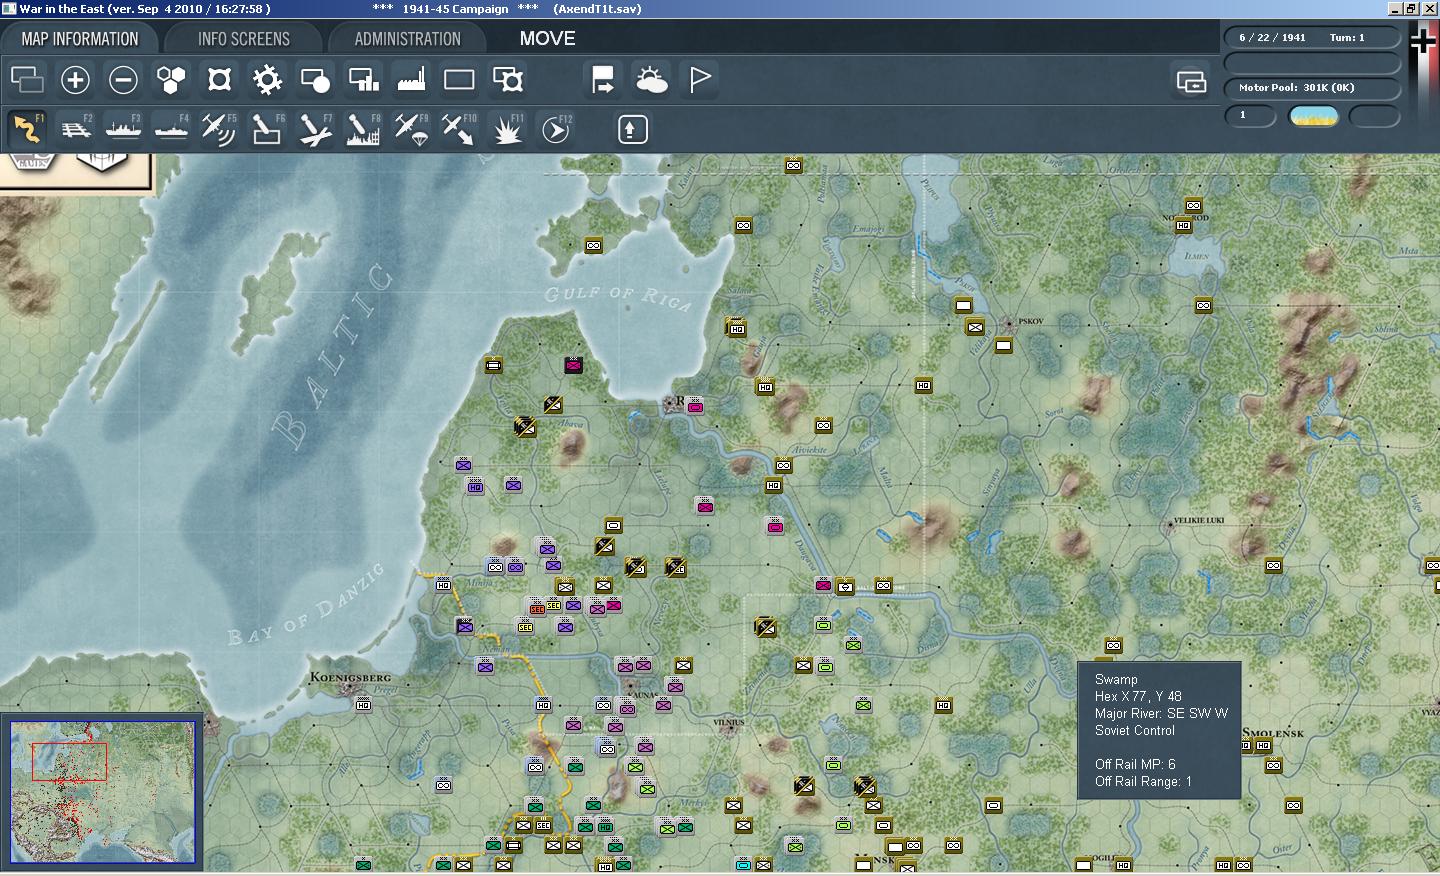This screenshot has height=876, width=1440.
Task: Click the Koenigsberg city label
Action: point(350,677)
